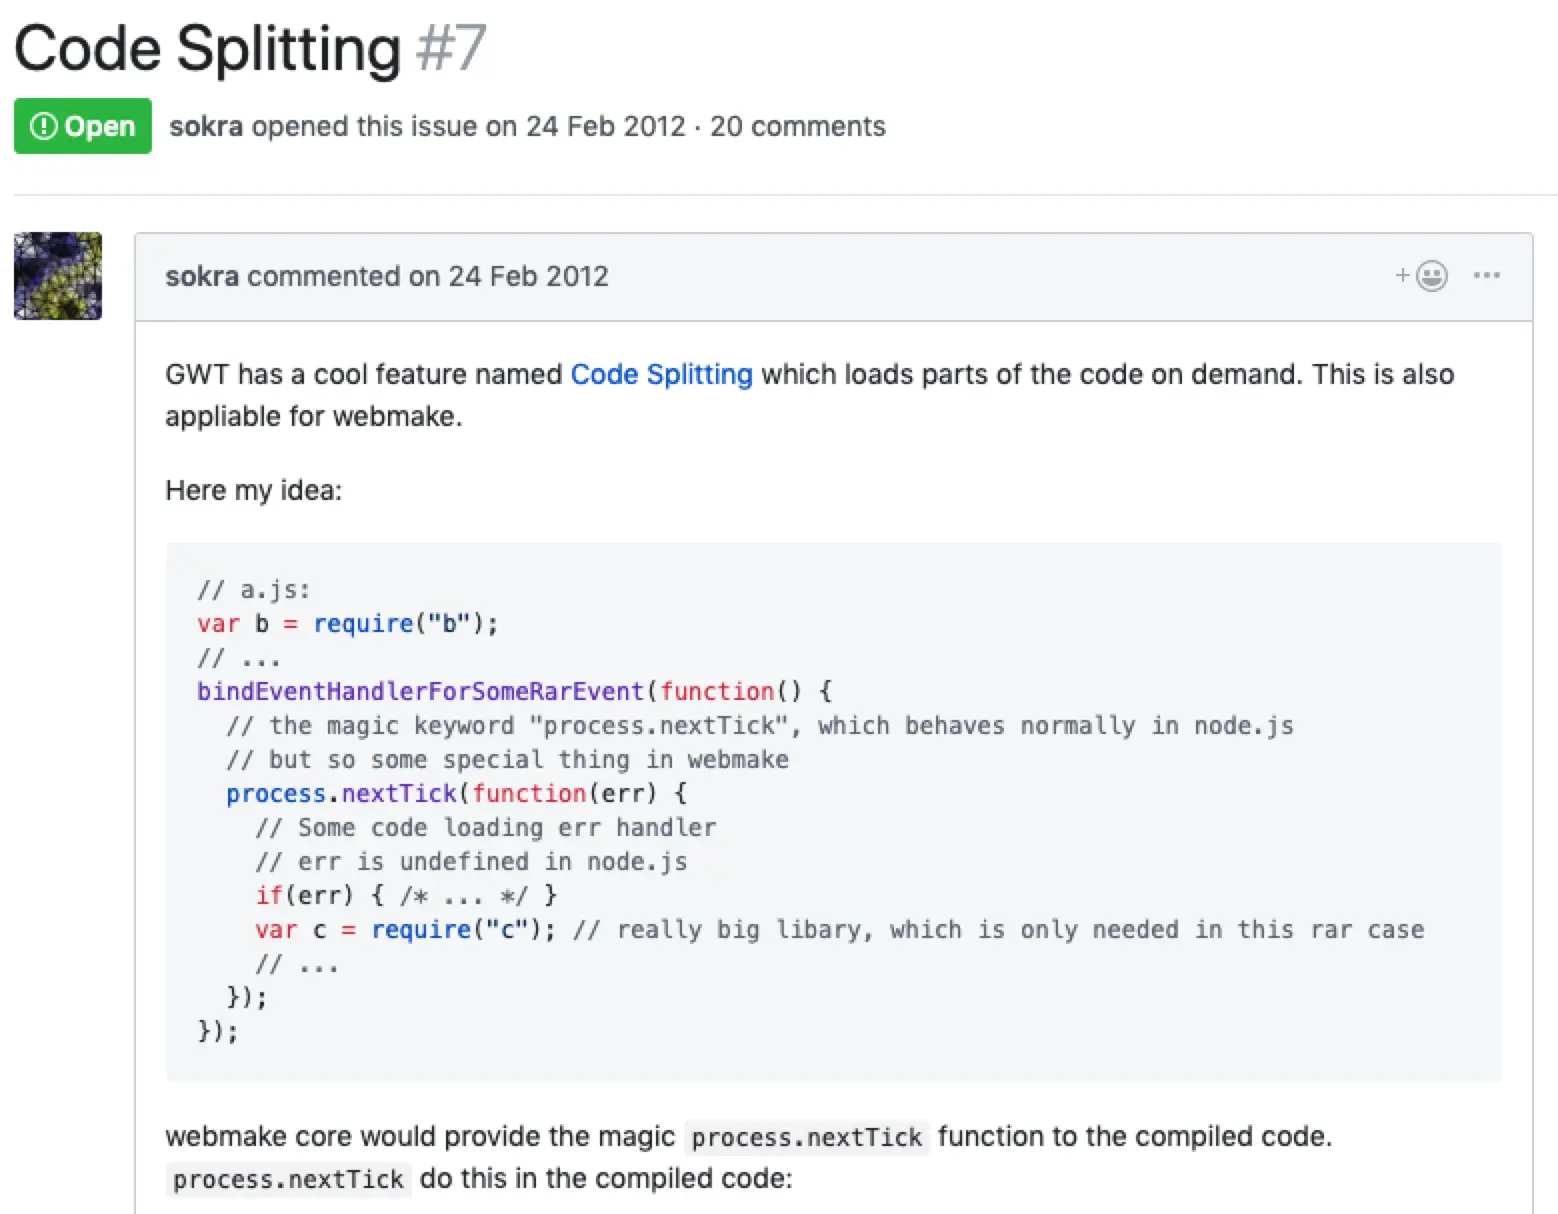1558x1214 pixels.
Task: Click the 20 comments label
Action: tap(797, 126)
